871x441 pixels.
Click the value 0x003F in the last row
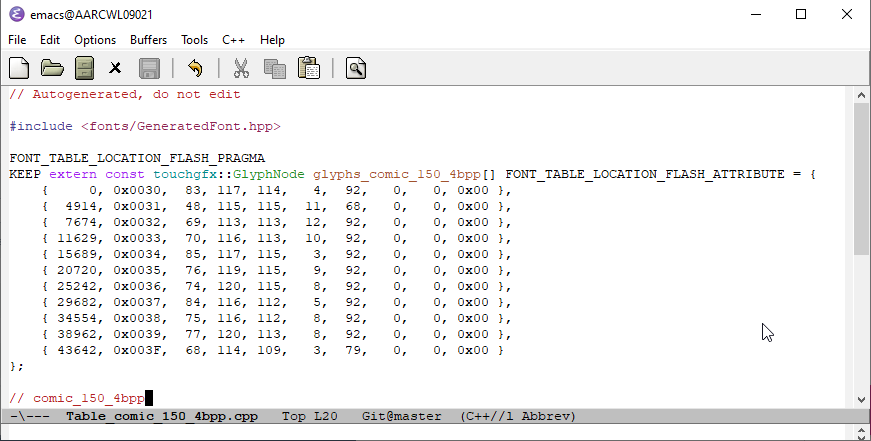click(137, 350)
